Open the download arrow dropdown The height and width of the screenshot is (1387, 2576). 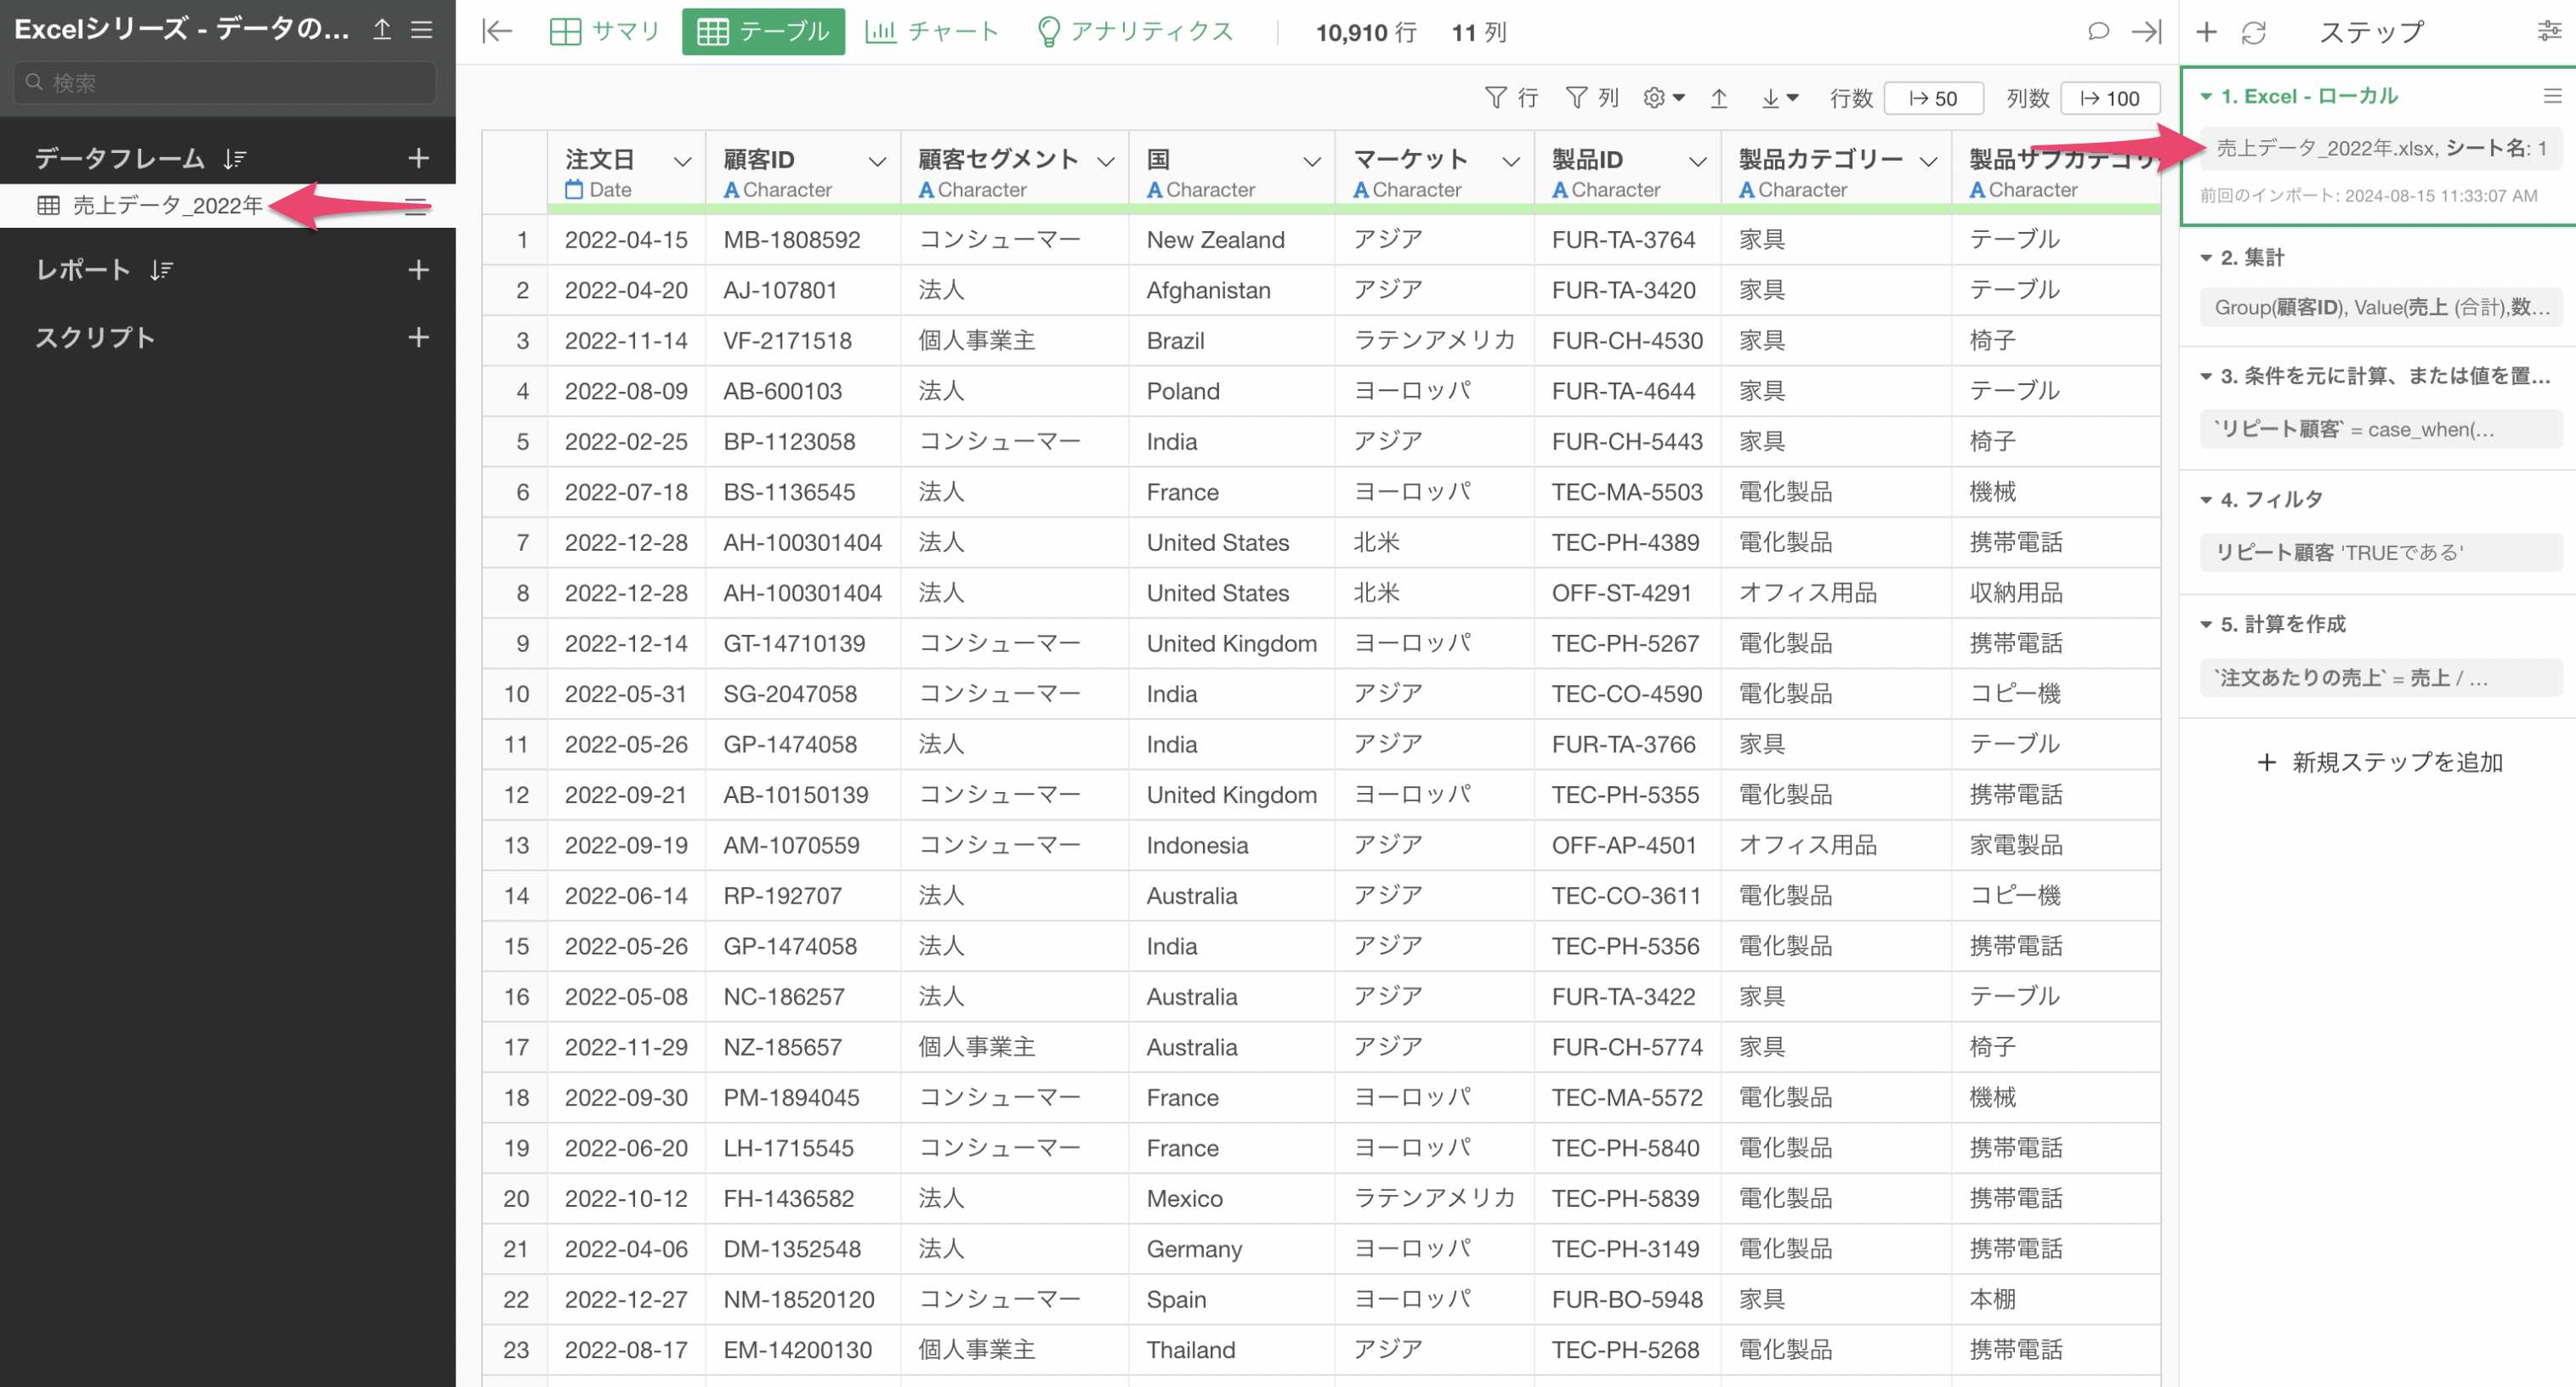[x=1780, y=98]
